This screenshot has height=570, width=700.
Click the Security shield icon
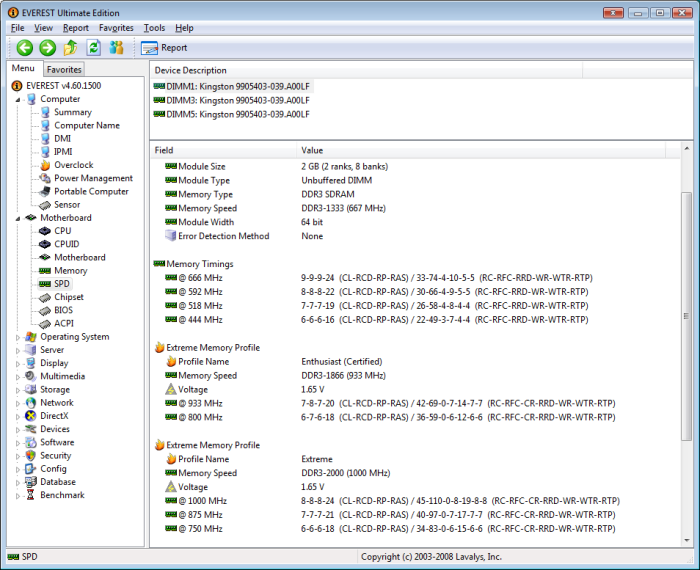(30, 456)
